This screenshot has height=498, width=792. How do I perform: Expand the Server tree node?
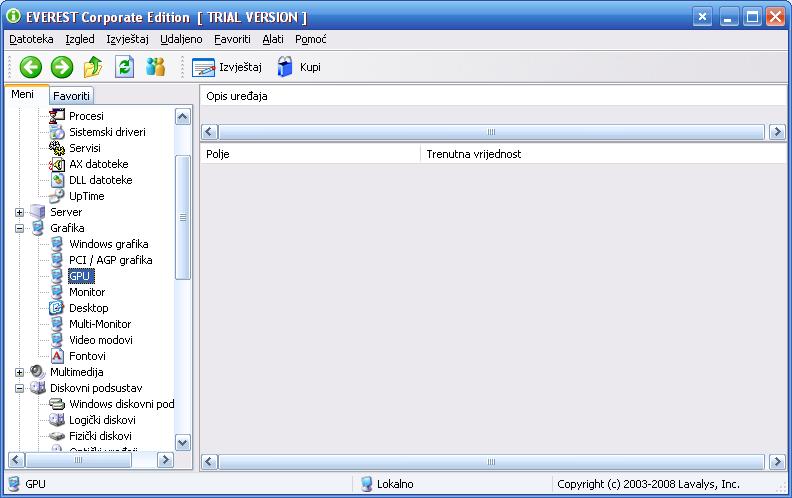tap(19, 212)
